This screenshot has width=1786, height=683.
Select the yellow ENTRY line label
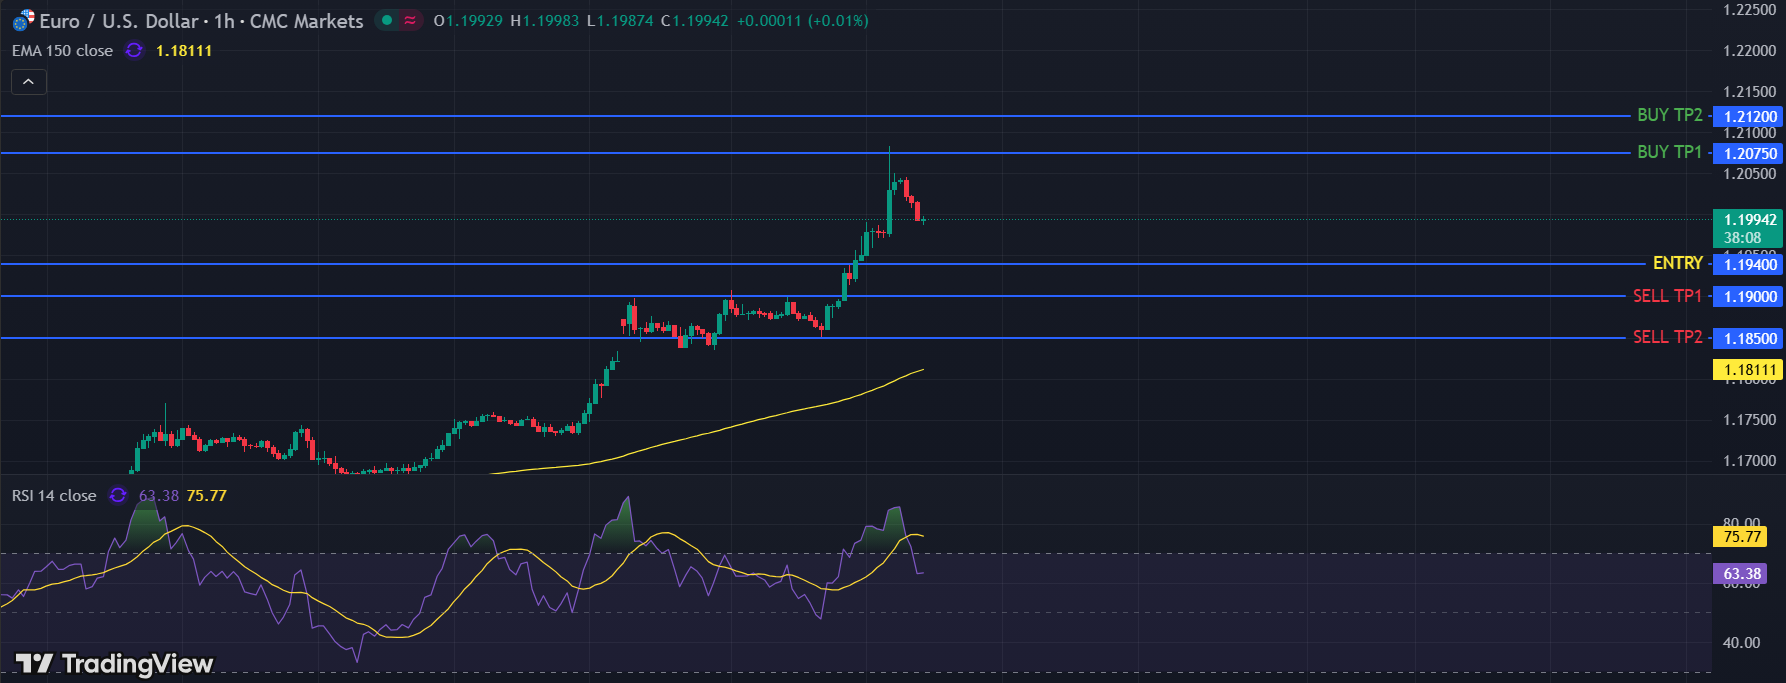pyautogui.click(x=1677, y=263)
